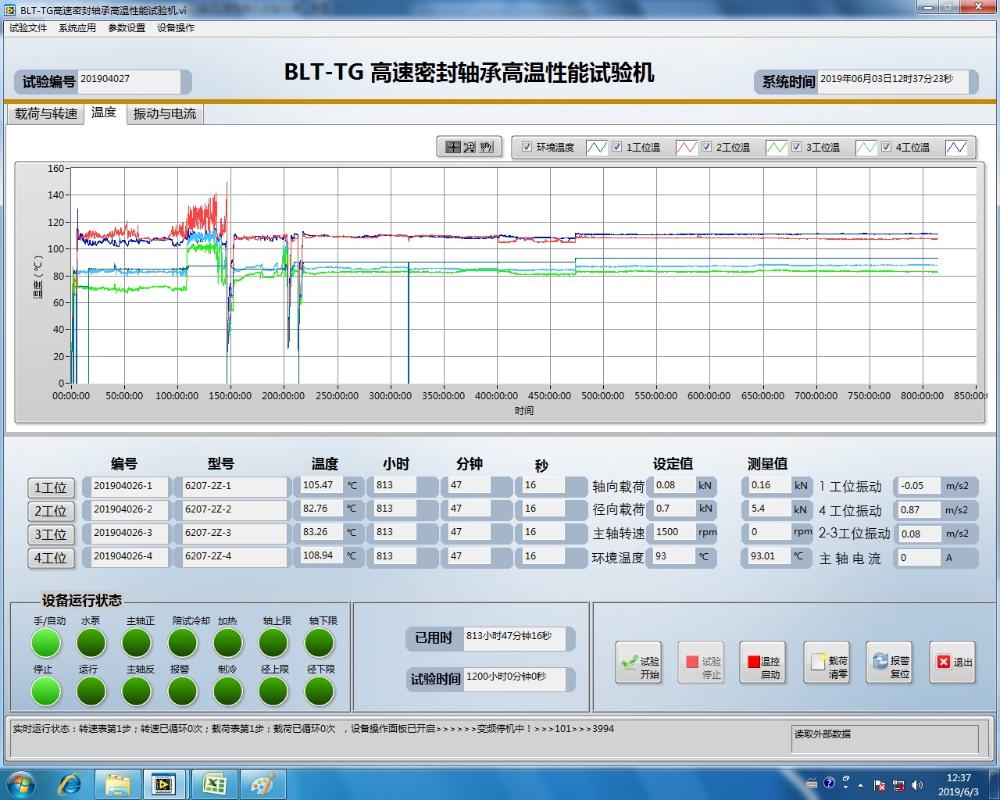The height and width of the screenshot is (800, 1000).
Task: Click the green 2工位温 plot line swatch
Action: [x=776, y=147]
